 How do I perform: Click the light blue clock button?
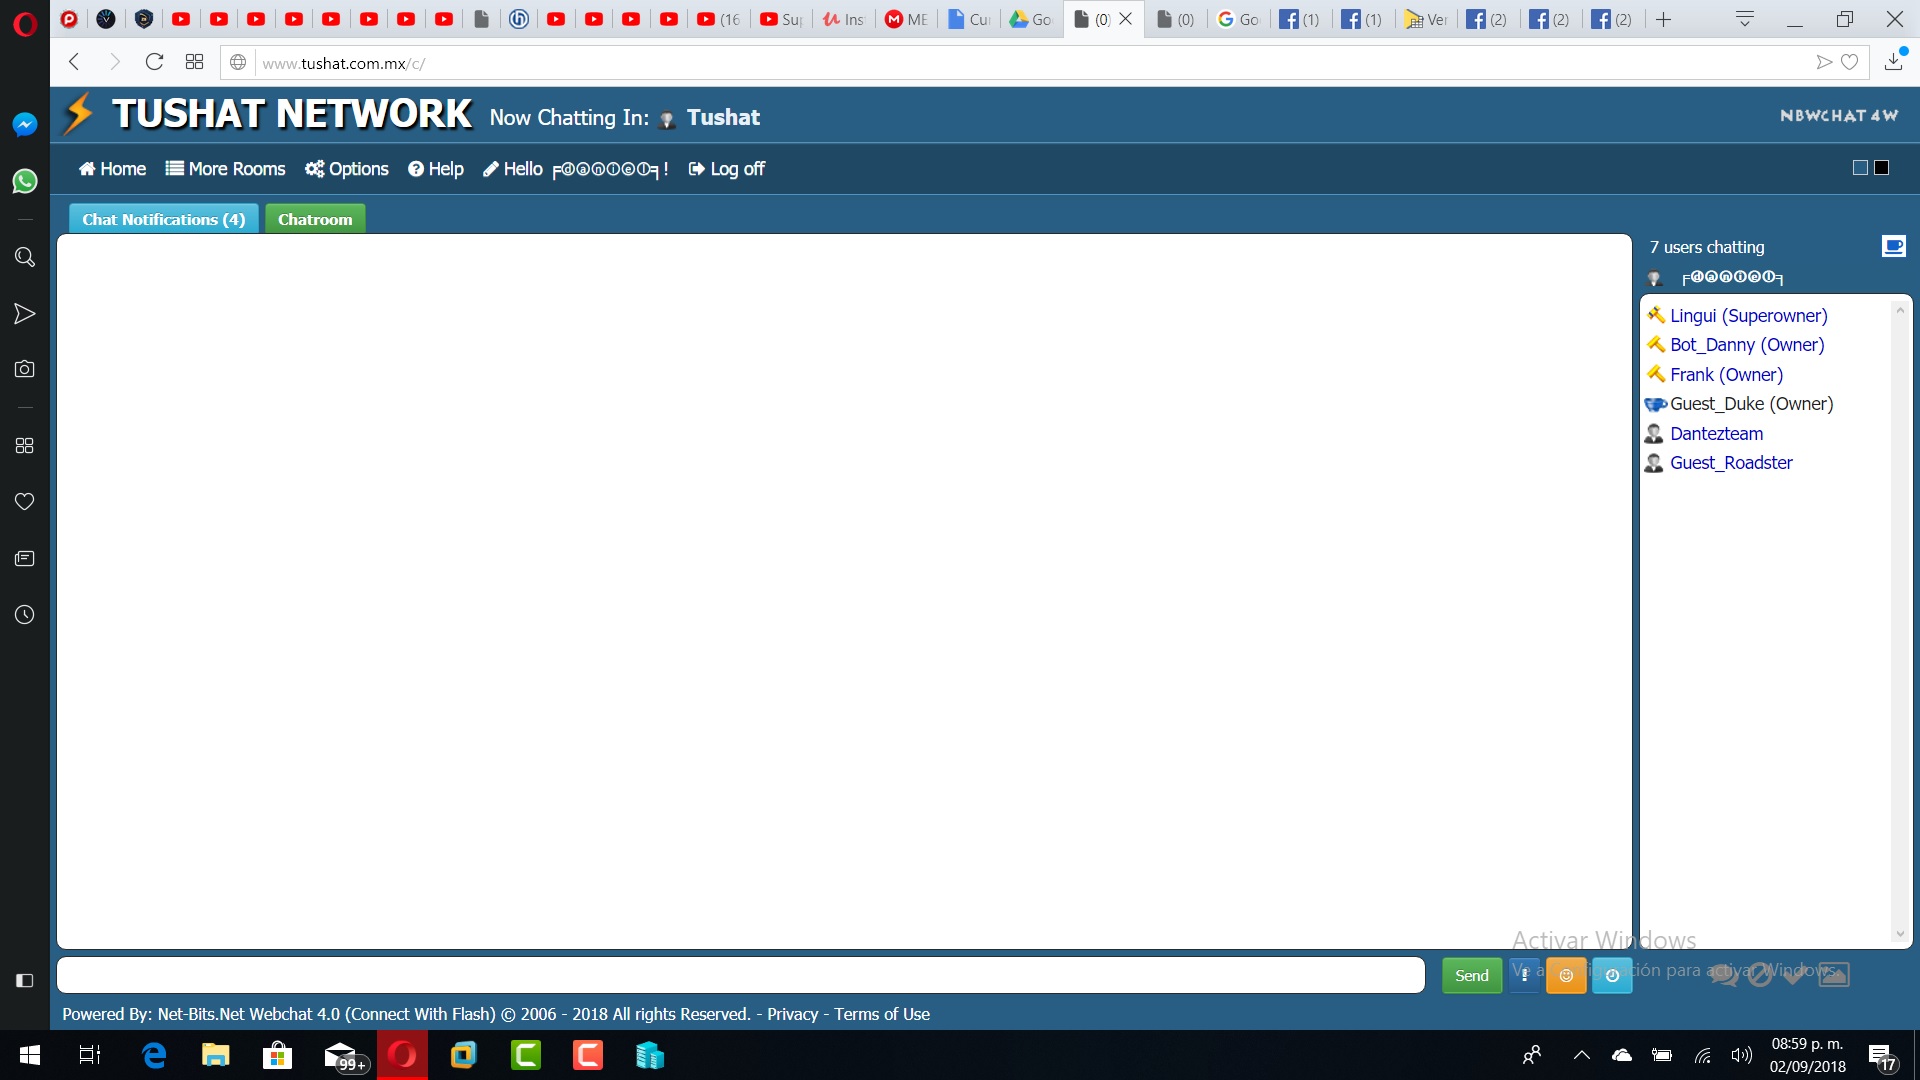[1612, 975]
